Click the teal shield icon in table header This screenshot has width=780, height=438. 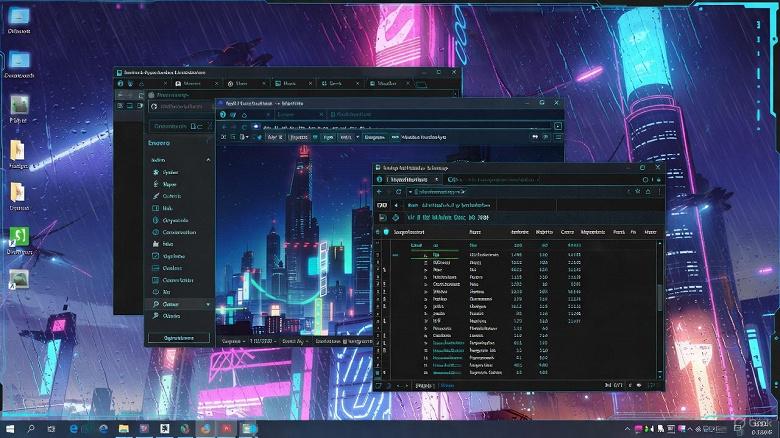(x=387, y=232)
